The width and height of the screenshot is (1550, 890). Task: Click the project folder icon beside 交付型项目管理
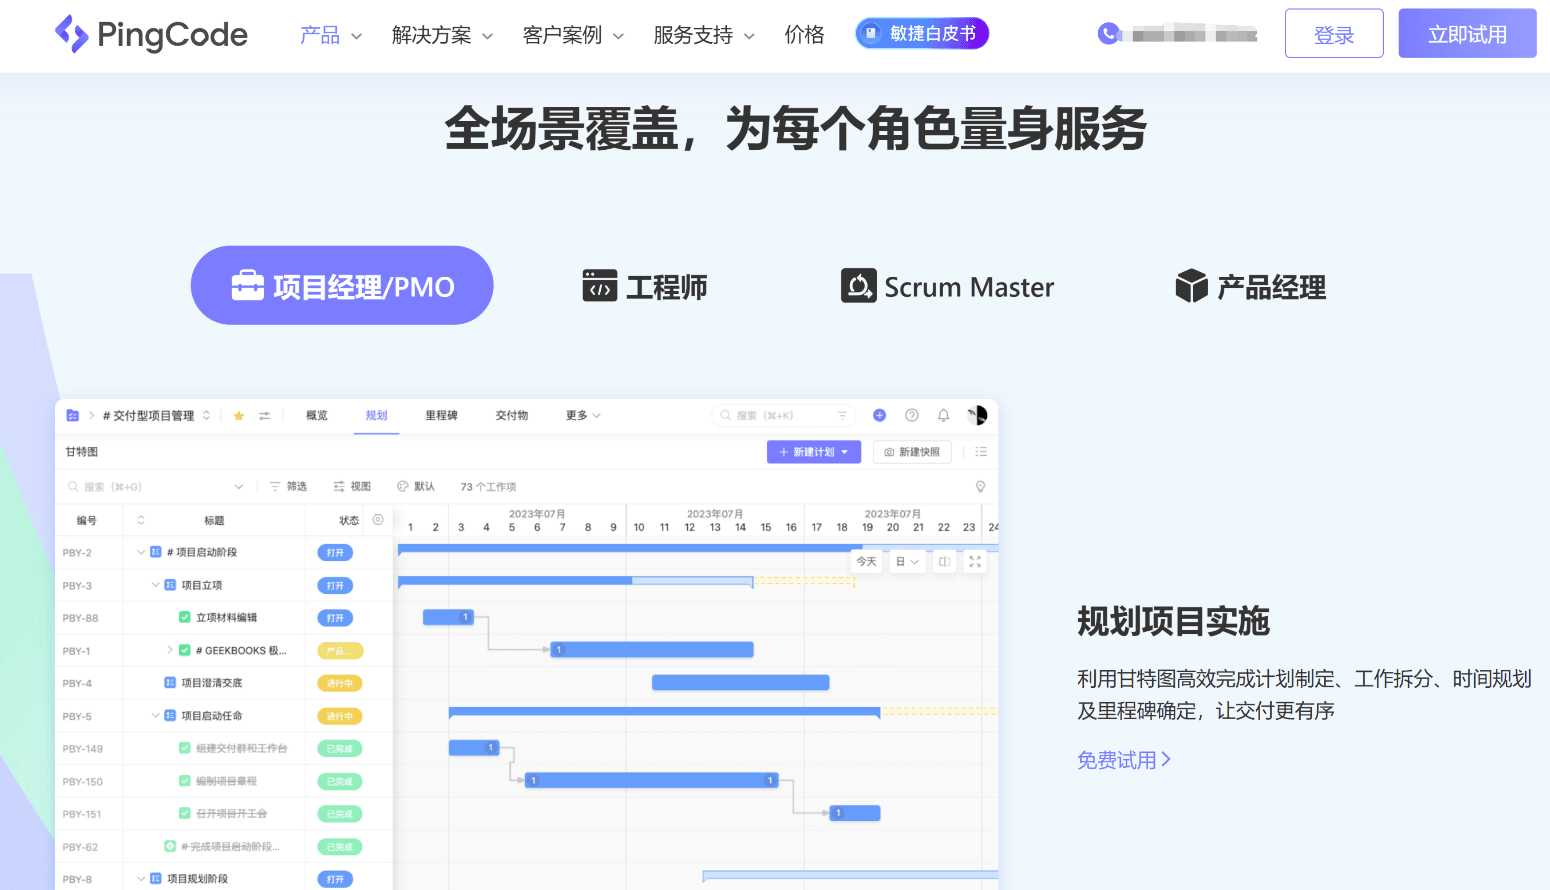tap(72, 416)
